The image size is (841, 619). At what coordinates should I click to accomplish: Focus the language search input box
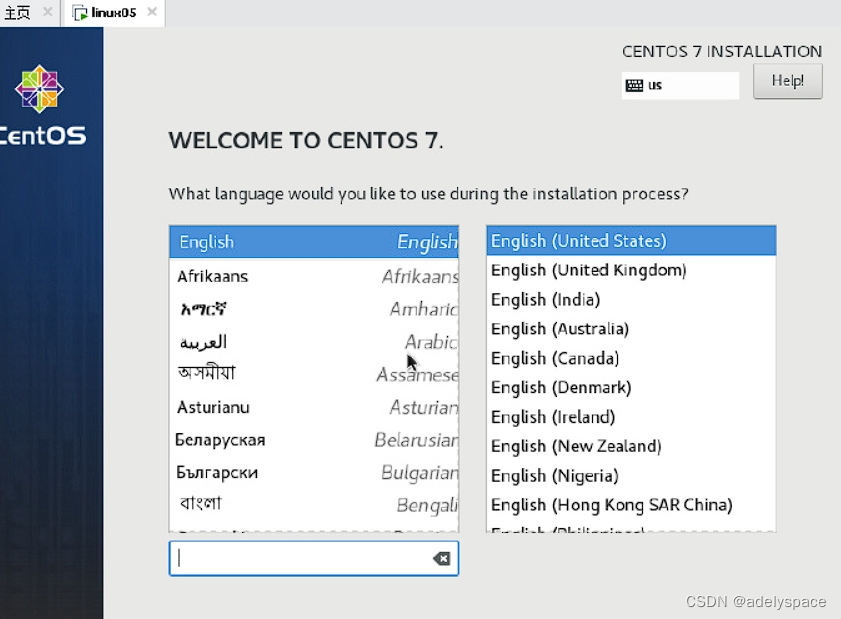tap(314, 558)
